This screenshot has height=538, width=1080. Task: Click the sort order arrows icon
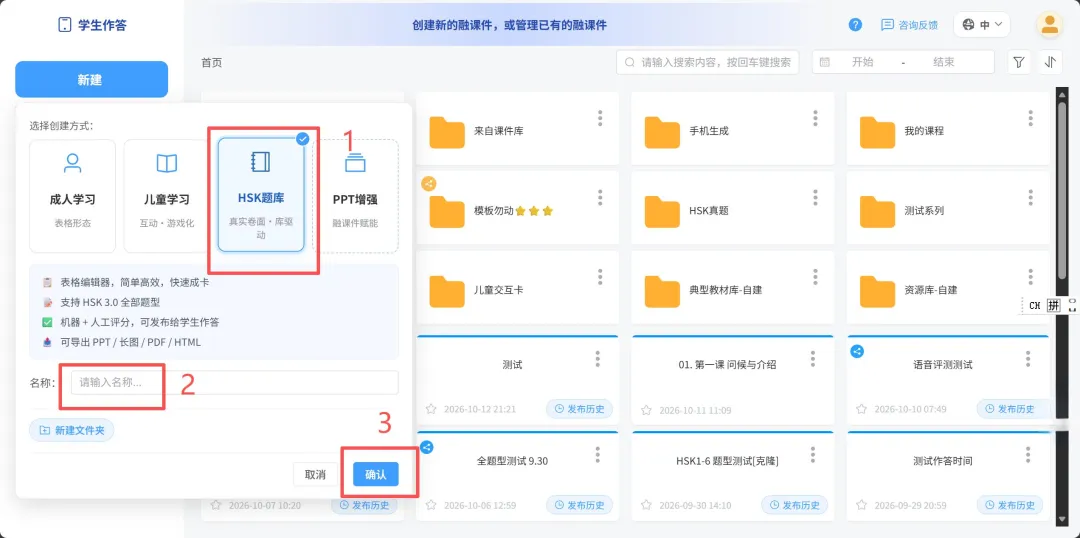tap(1050, 62)
